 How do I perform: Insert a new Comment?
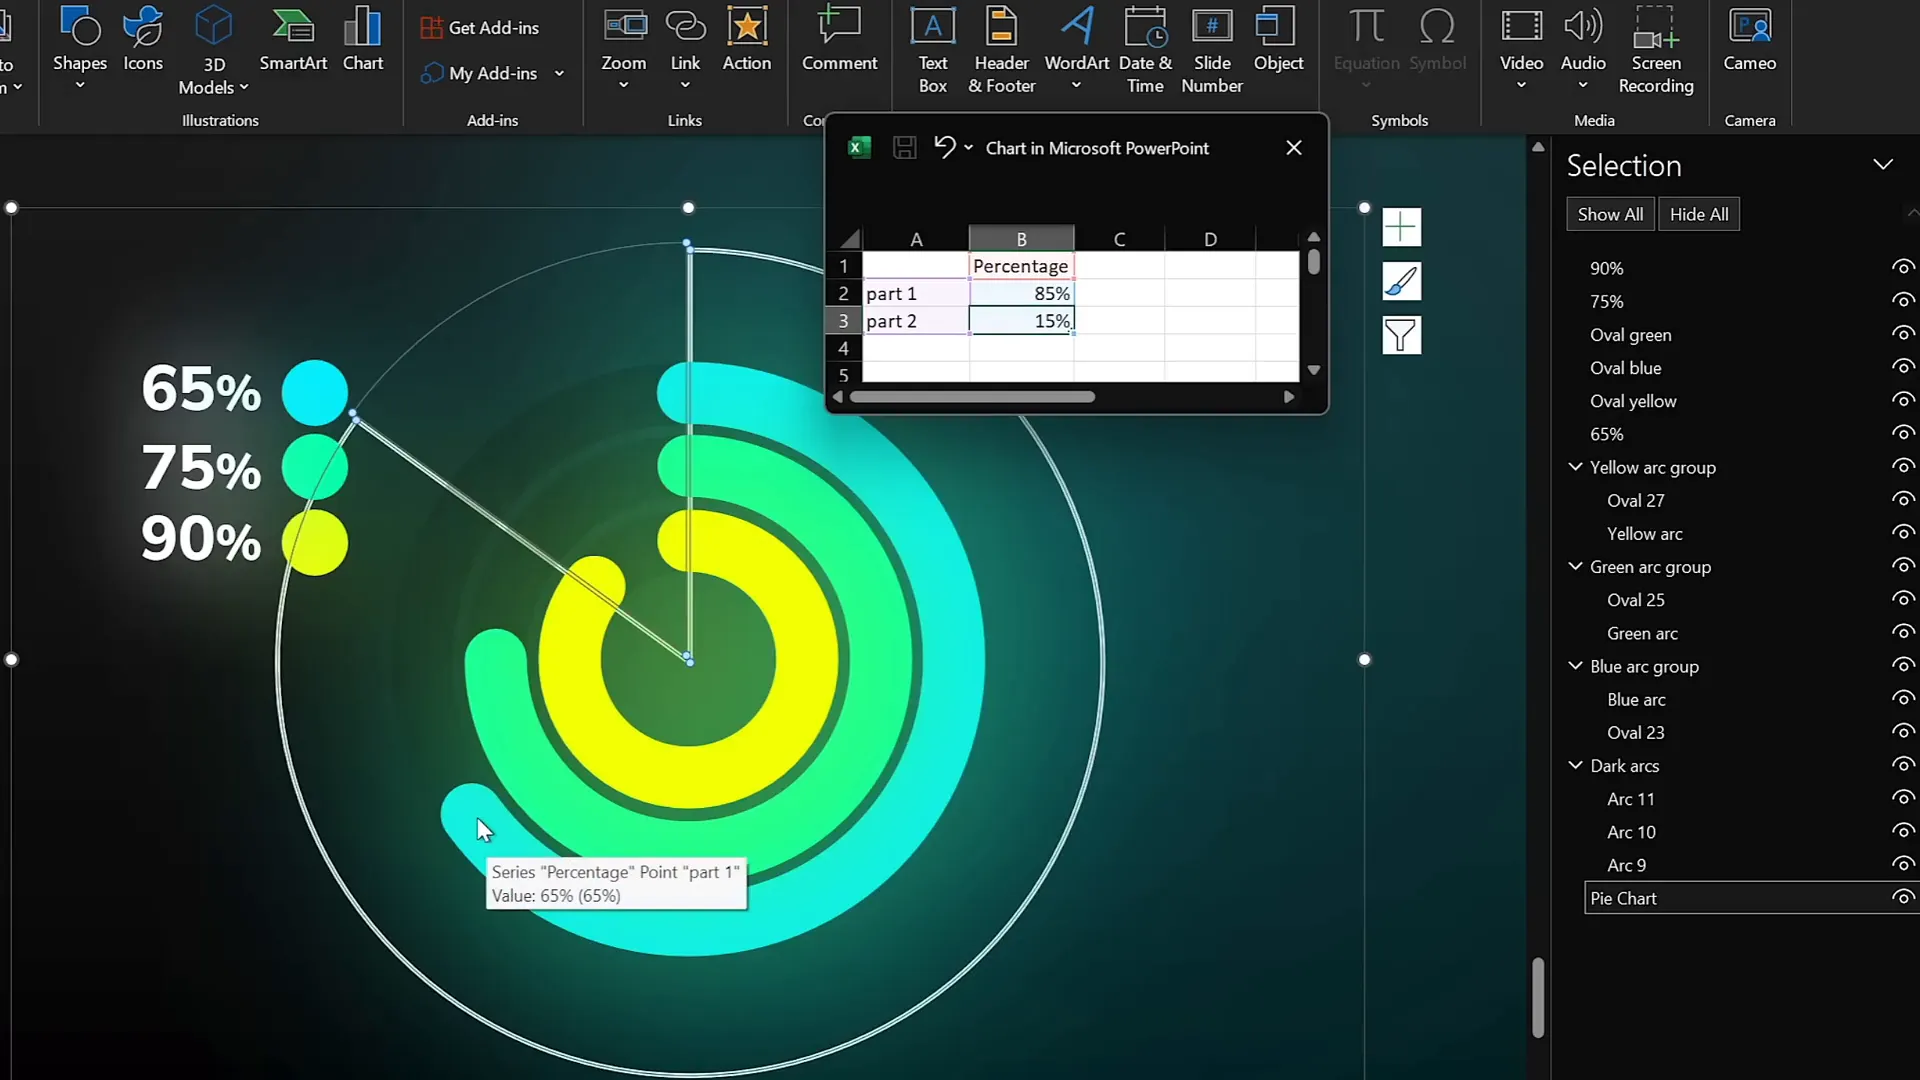839,40
